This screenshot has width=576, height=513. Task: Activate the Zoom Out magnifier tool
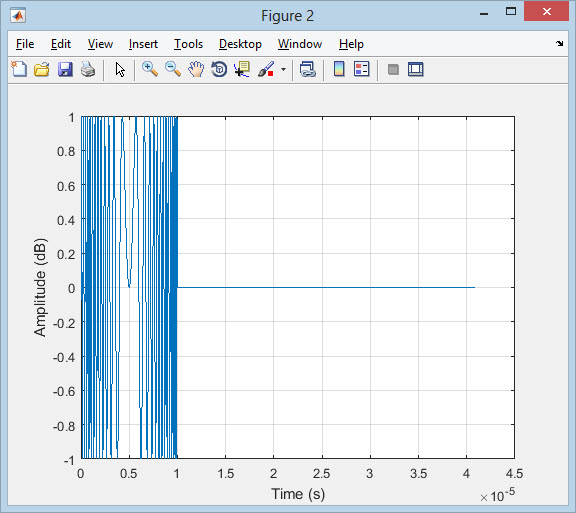[x=173, y=69]
